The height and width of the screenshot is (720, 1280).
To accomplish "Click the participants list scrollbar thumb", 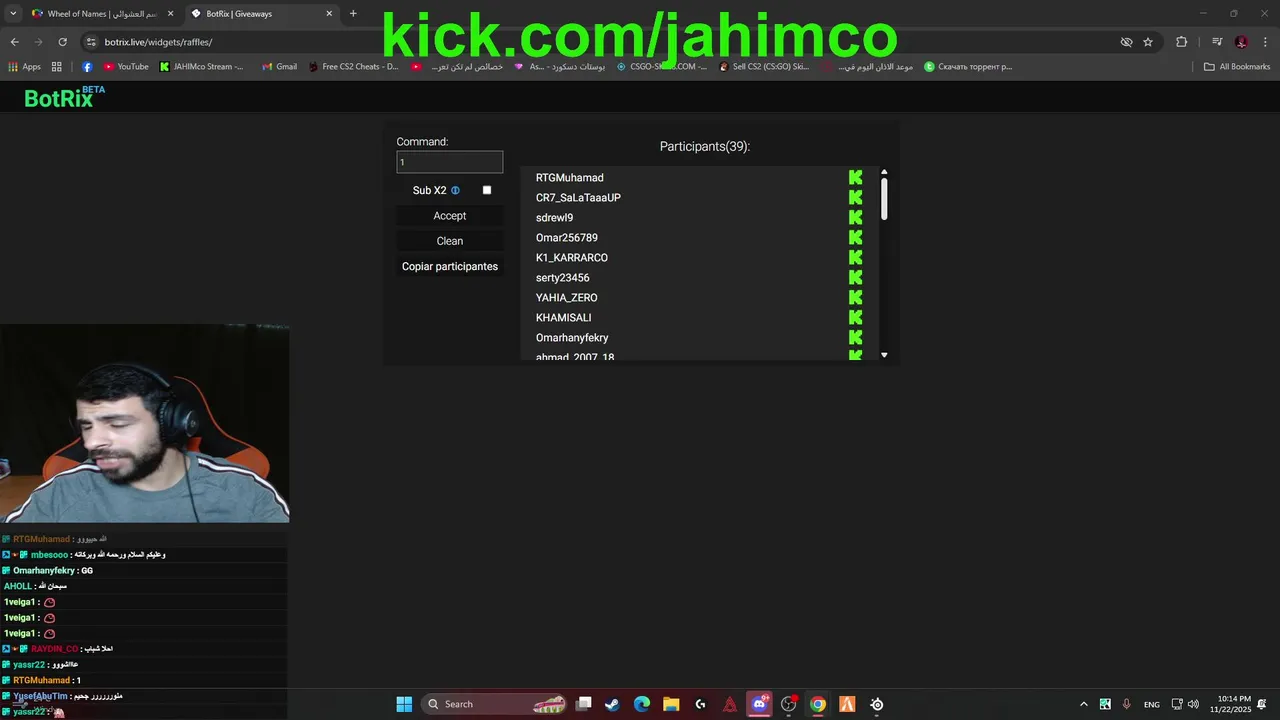I will click(x=884, y=198).
